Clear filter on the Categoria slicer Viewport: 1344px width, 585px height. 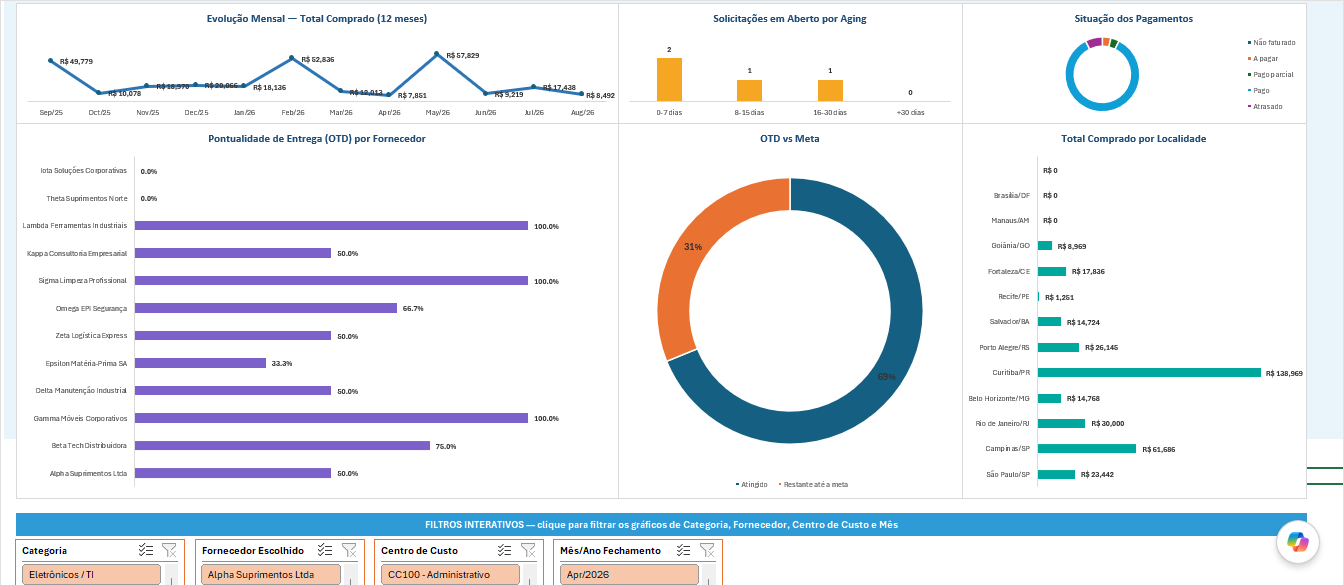[169, 550]
